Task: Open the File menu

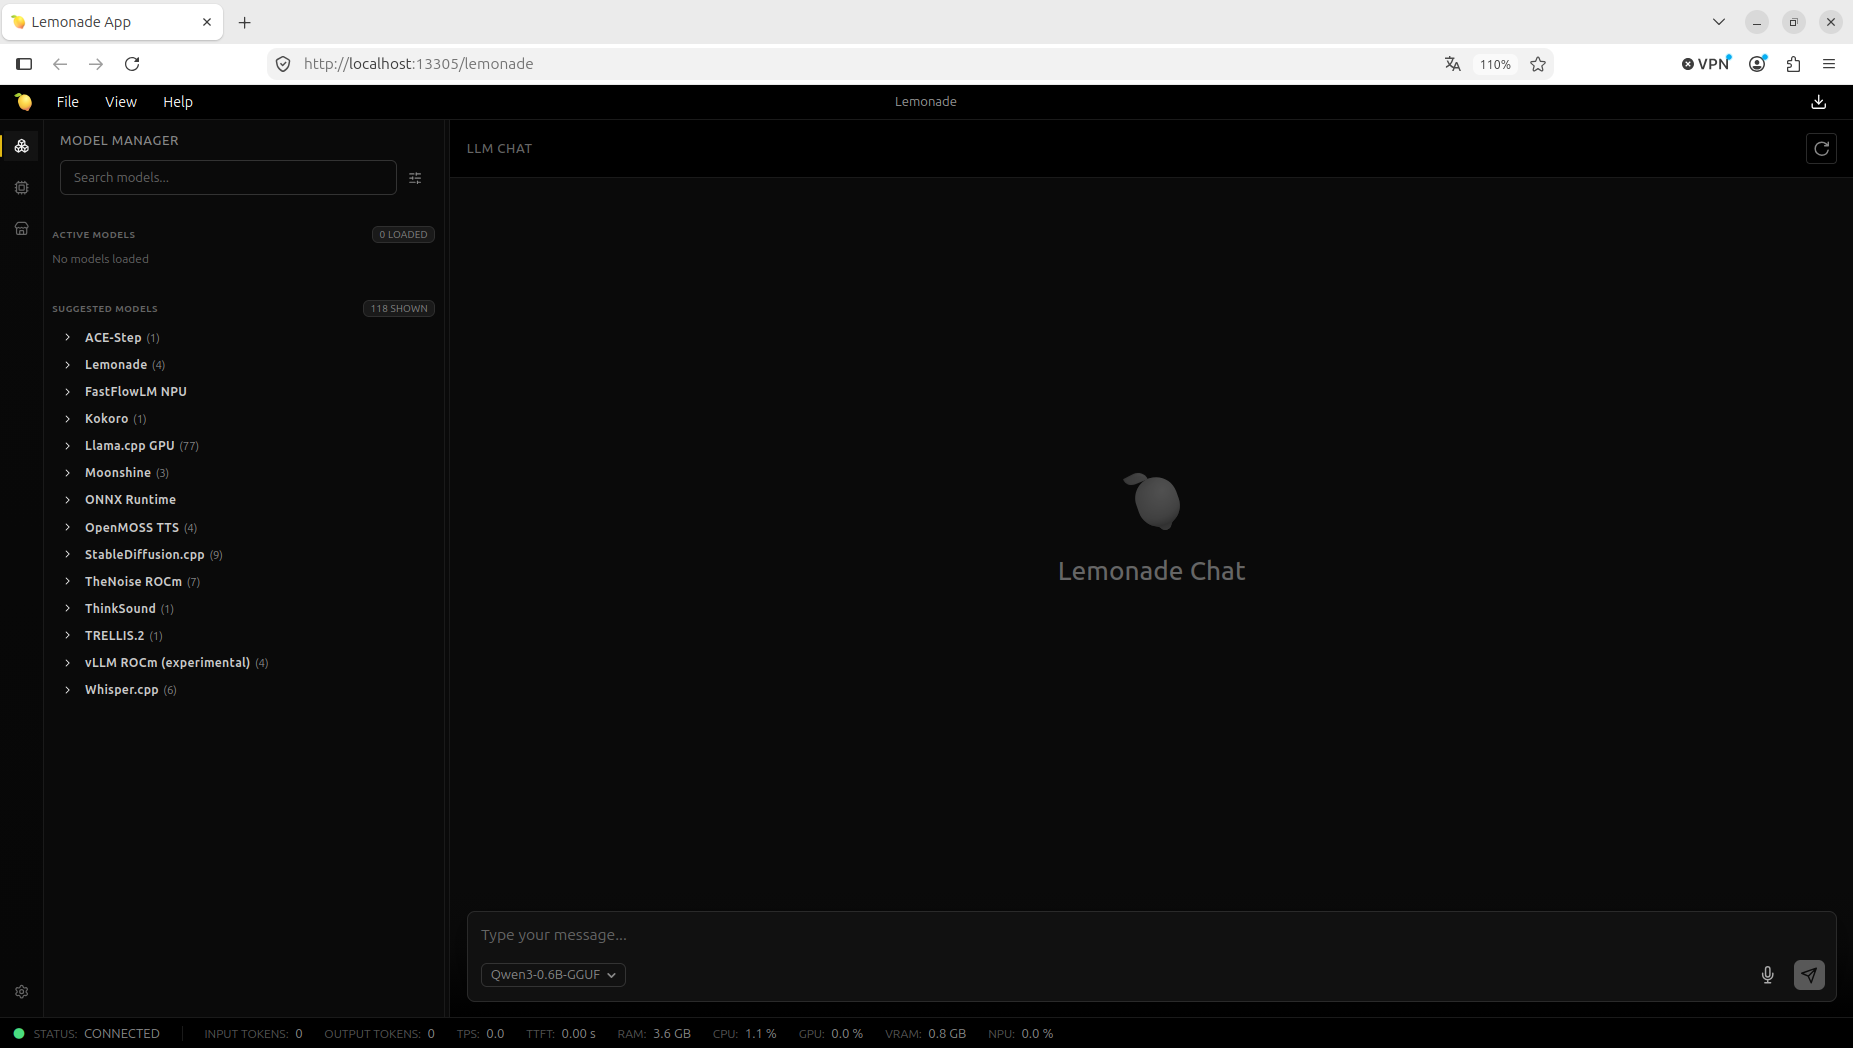Action: (x=68, y=102)
